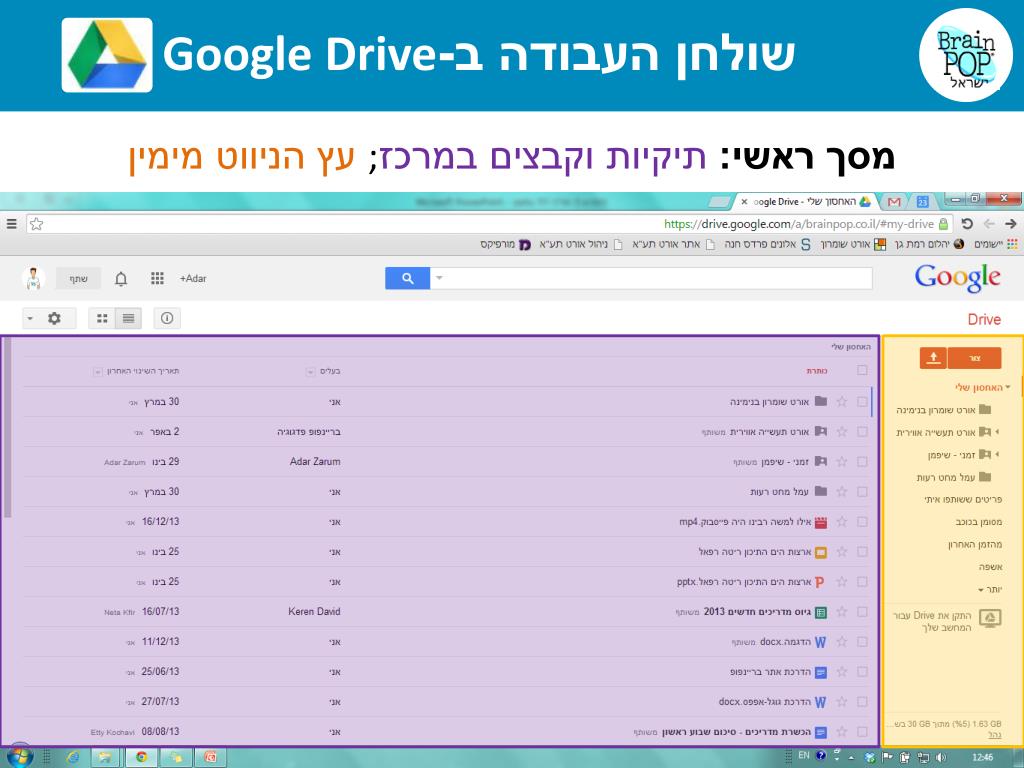
Task: Switch to list view icon
Action: coord(129,318)
